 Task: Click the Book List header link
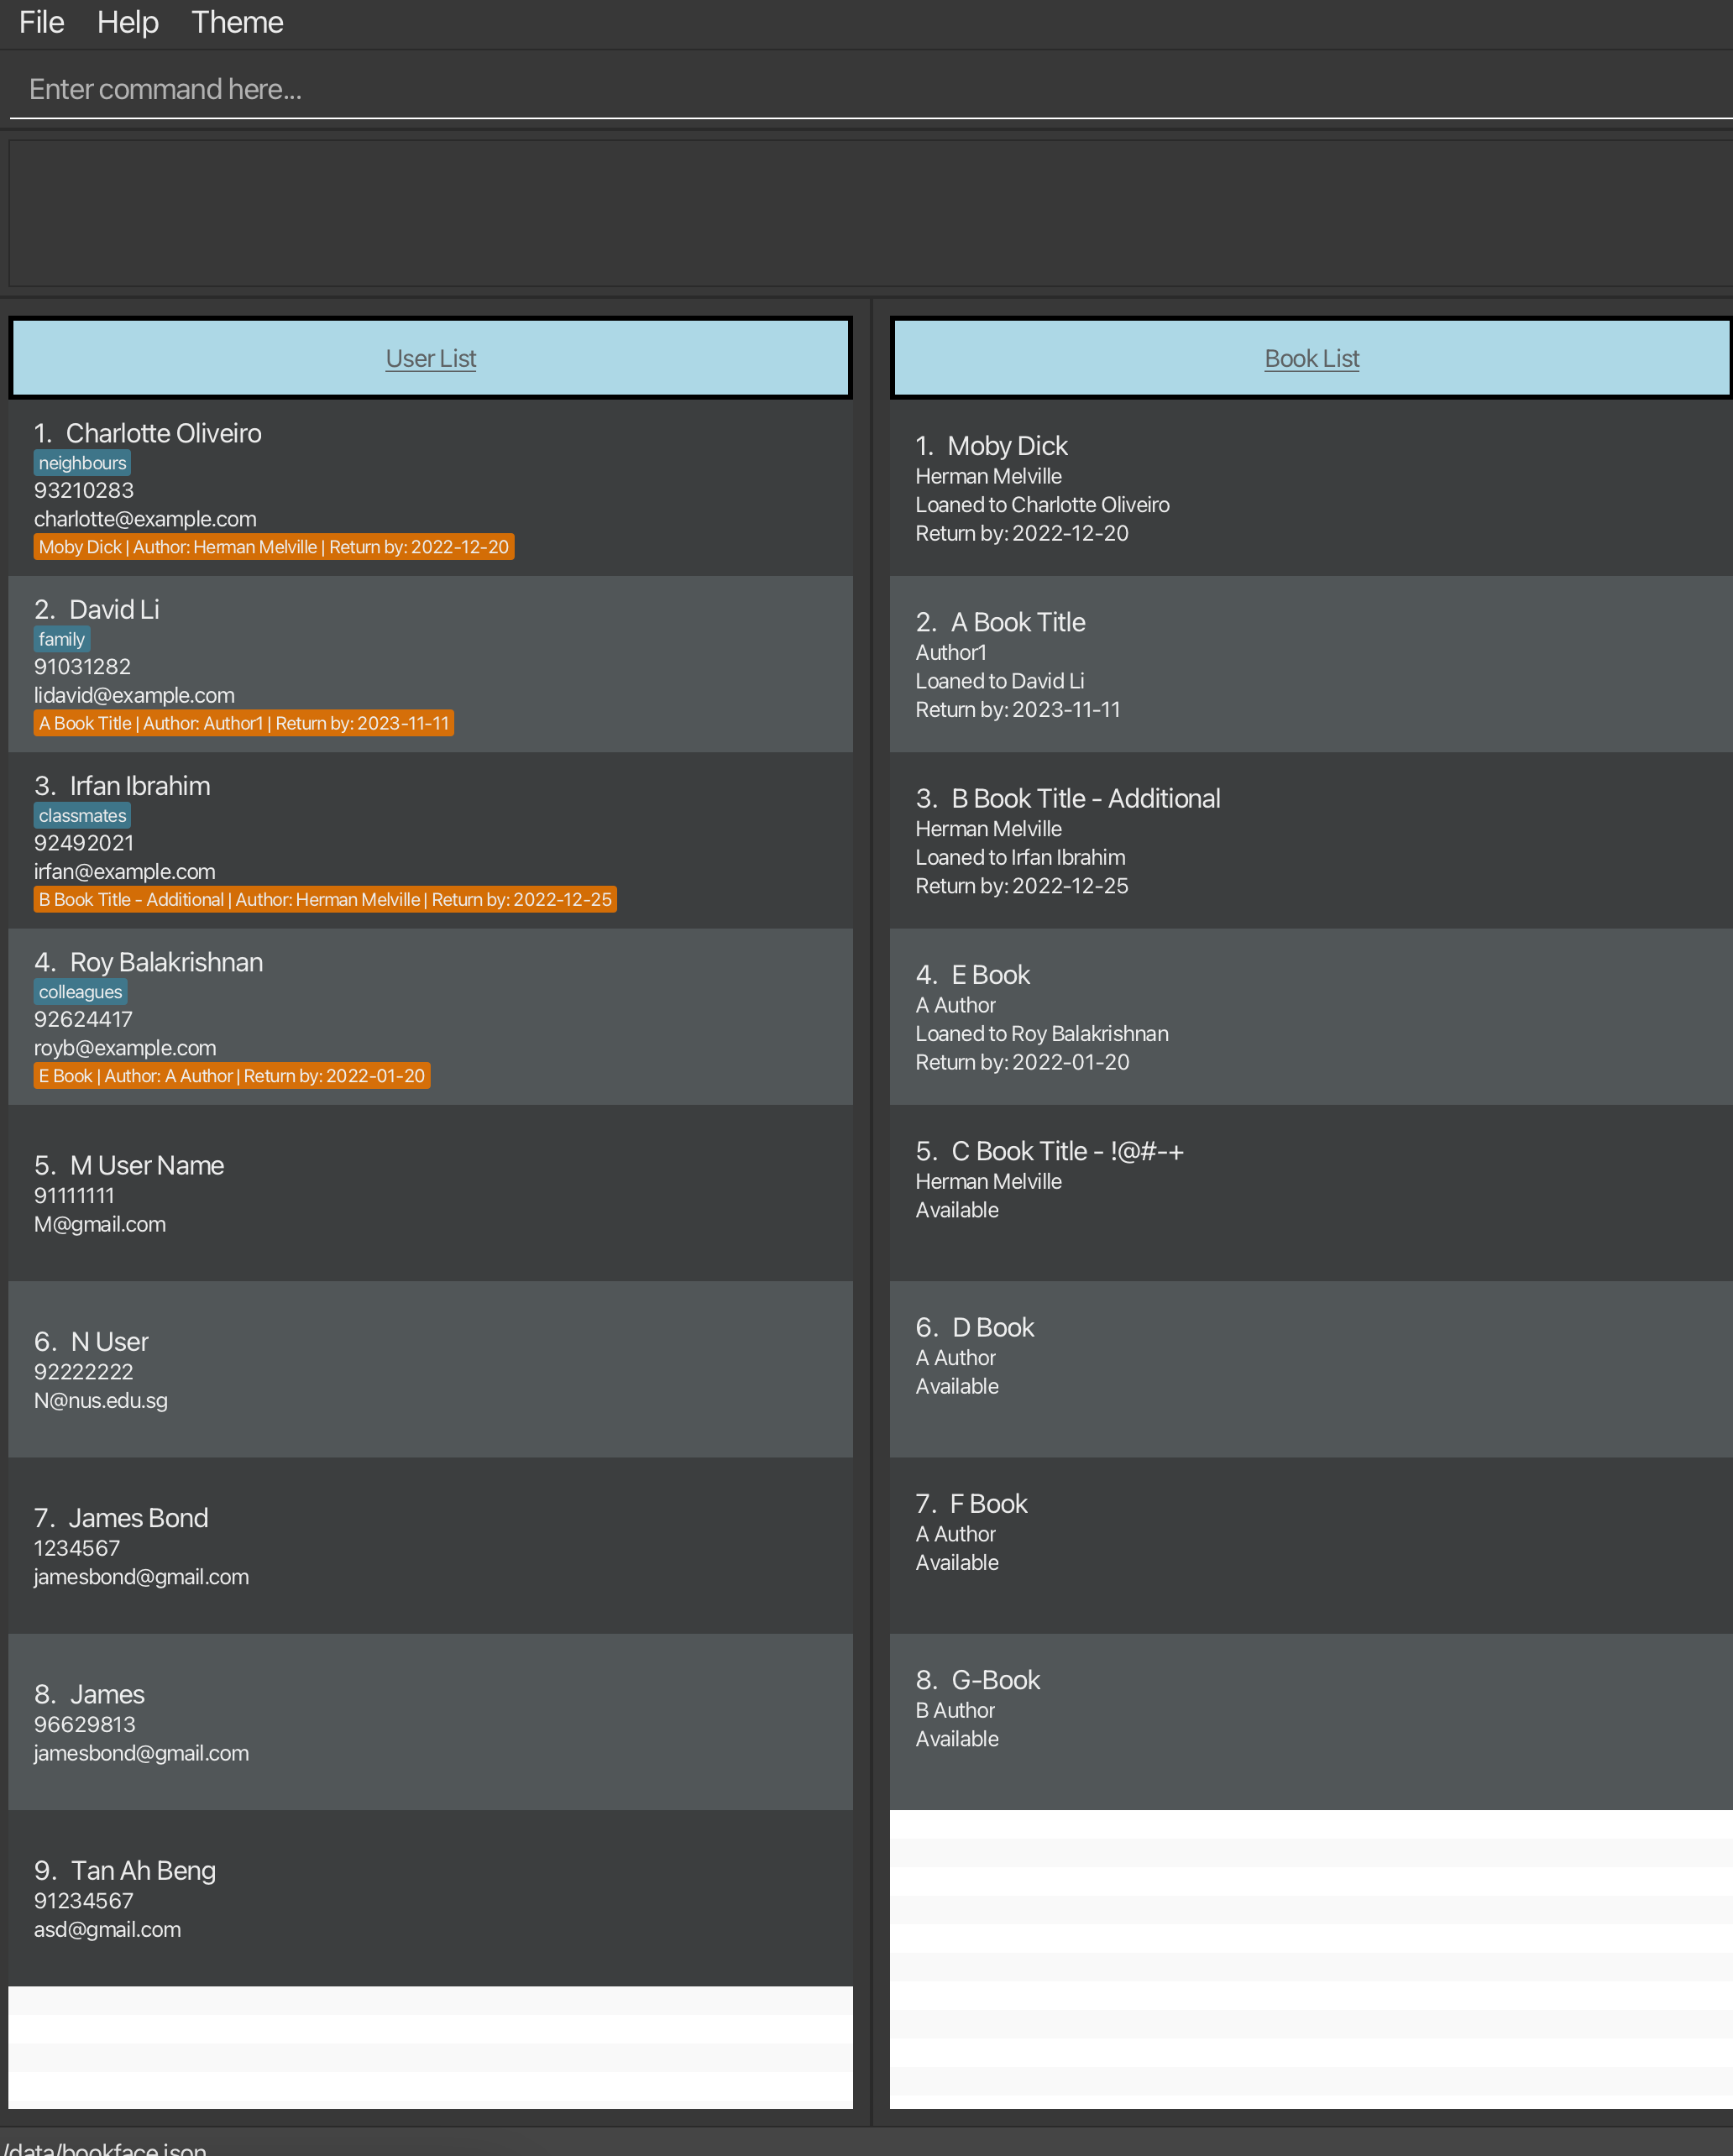coord(1311,358)
